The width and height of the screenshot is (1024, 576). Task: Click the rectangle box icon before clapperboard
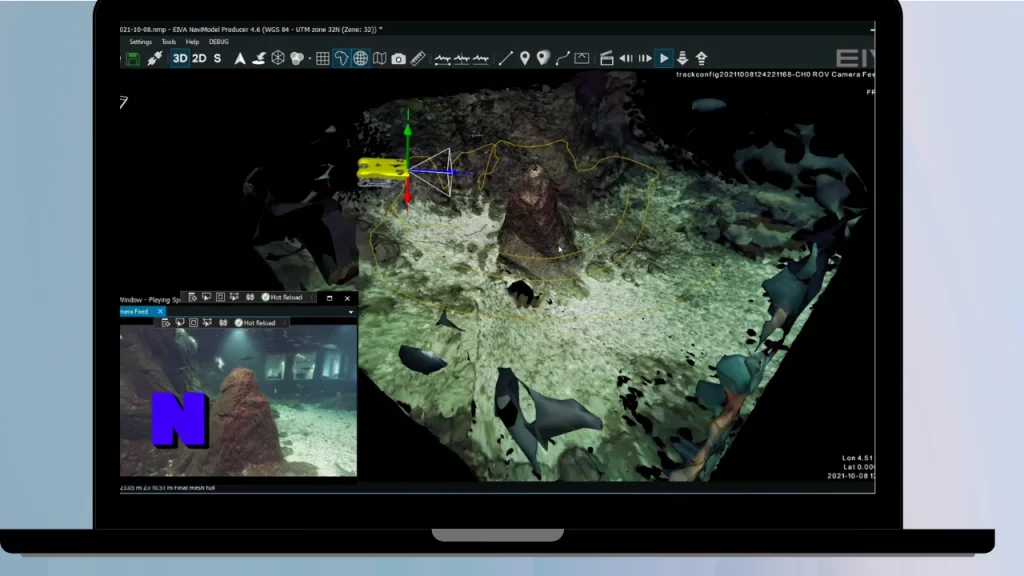click(x=581, y=58)
